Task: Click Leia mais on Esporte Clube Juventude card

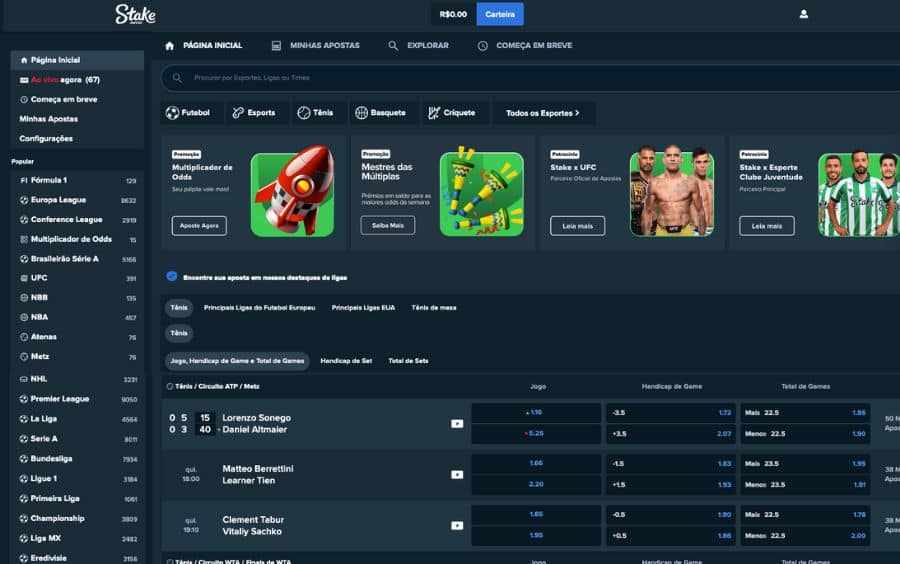Action: (x=767, y=226)
